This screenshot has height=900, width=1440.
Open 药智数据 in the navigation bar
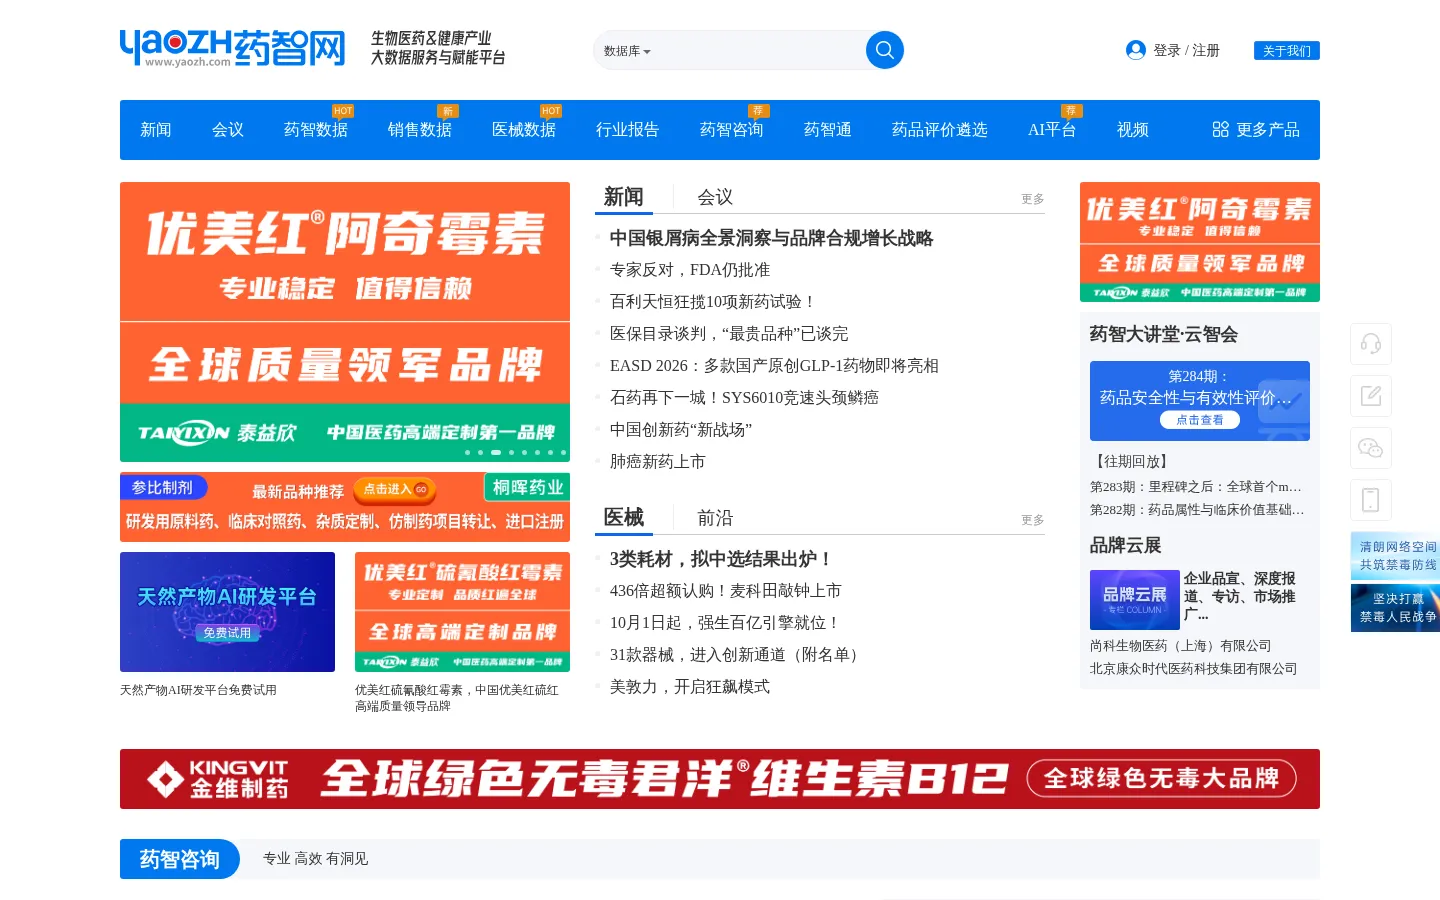pyautogui.click(x=316, y=130)
